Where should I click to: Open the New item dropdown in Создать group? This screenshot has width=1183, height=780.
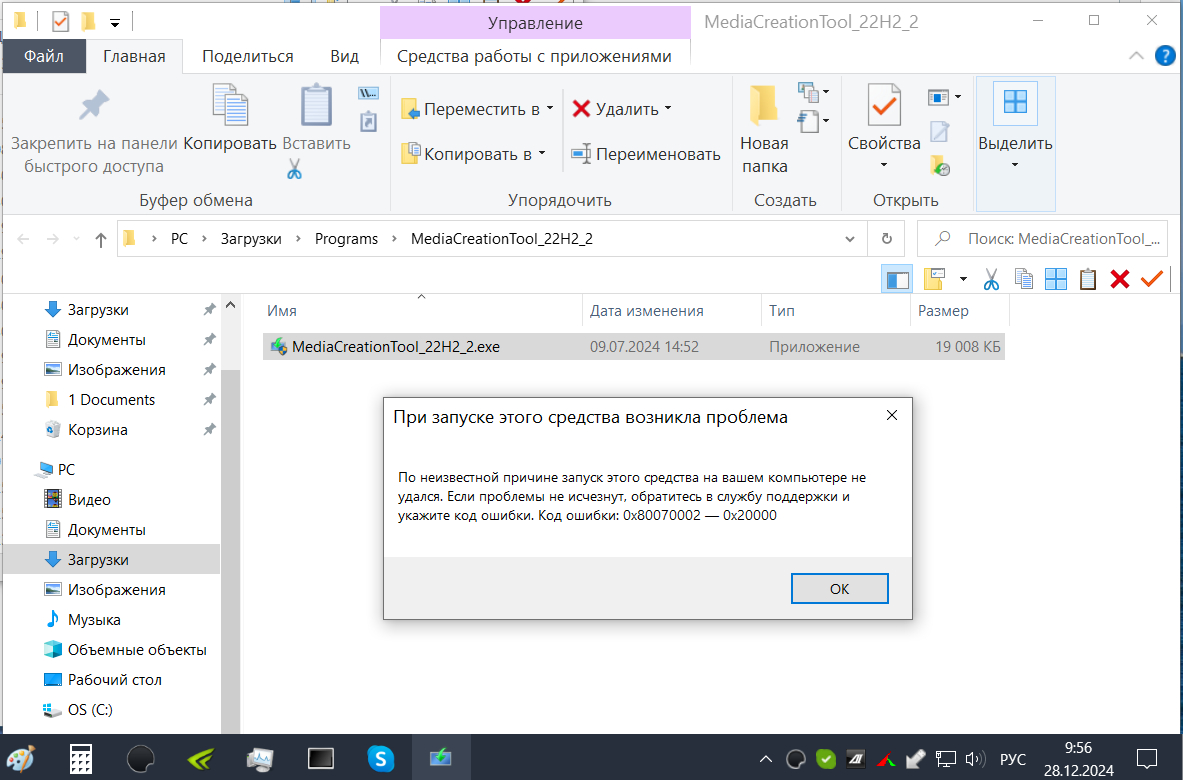click(813, 93)
